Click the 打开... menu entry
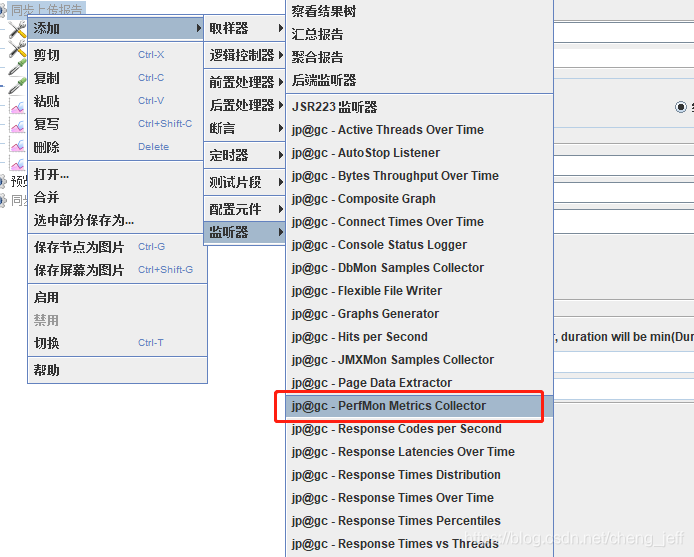 pyautogui.click(x=116, y=174)
